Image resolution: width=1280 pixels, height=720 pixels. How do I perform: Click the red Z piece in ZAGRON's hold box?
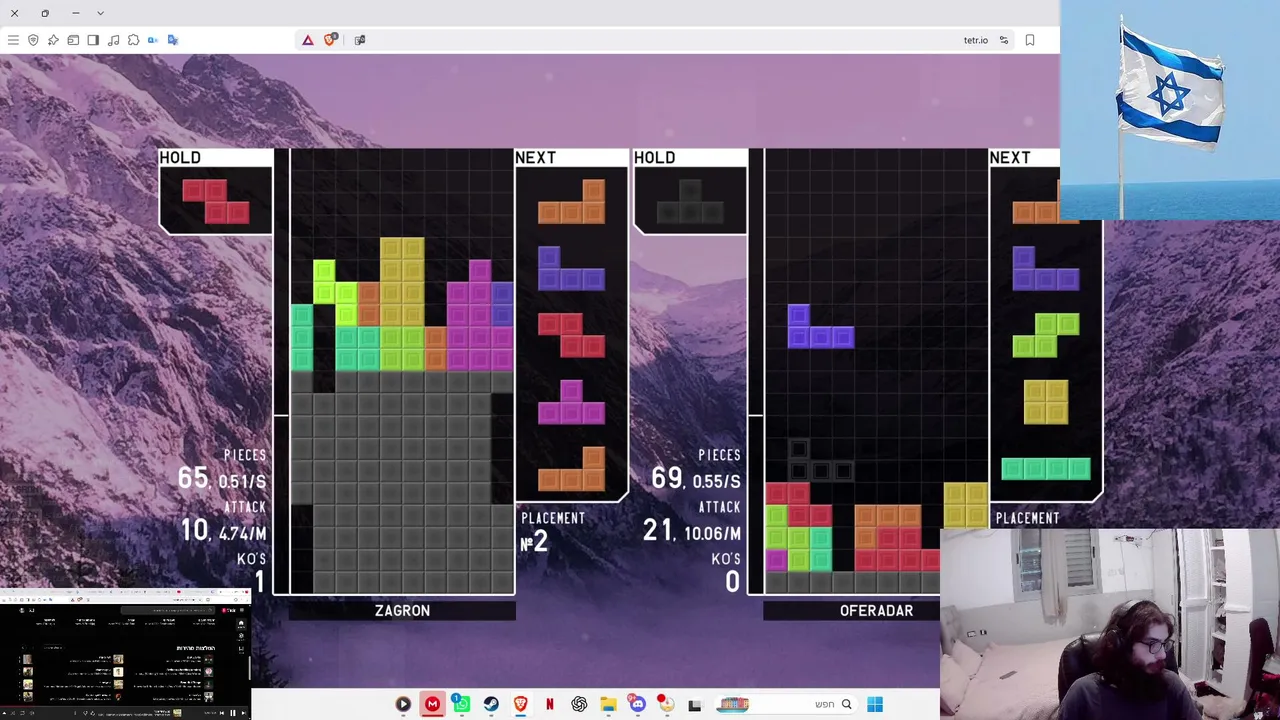coord(215,201)
